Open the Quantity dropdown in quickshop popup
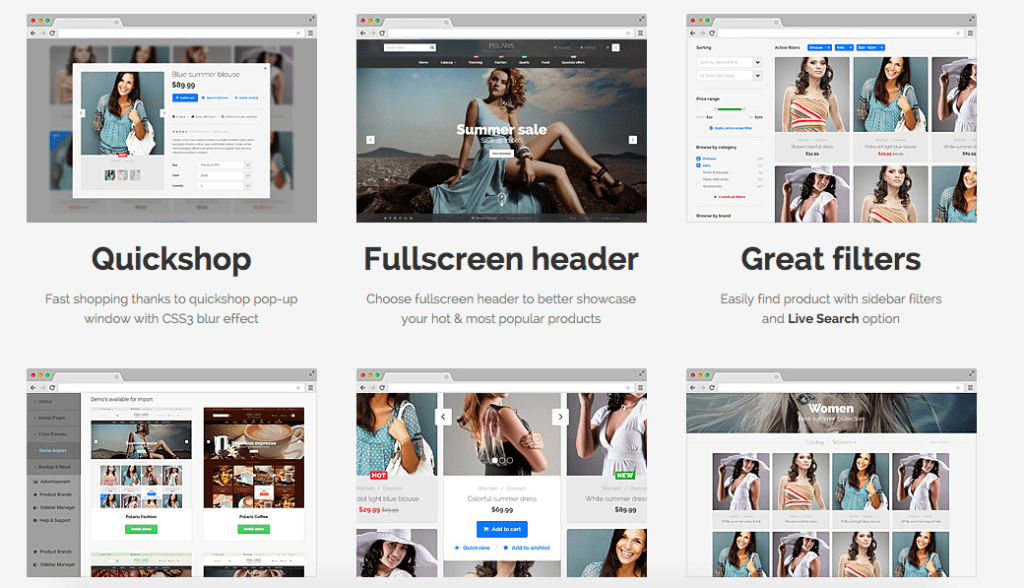This screenshot has width=1024, height=588. pyautogui.click(x=225, y=186)
